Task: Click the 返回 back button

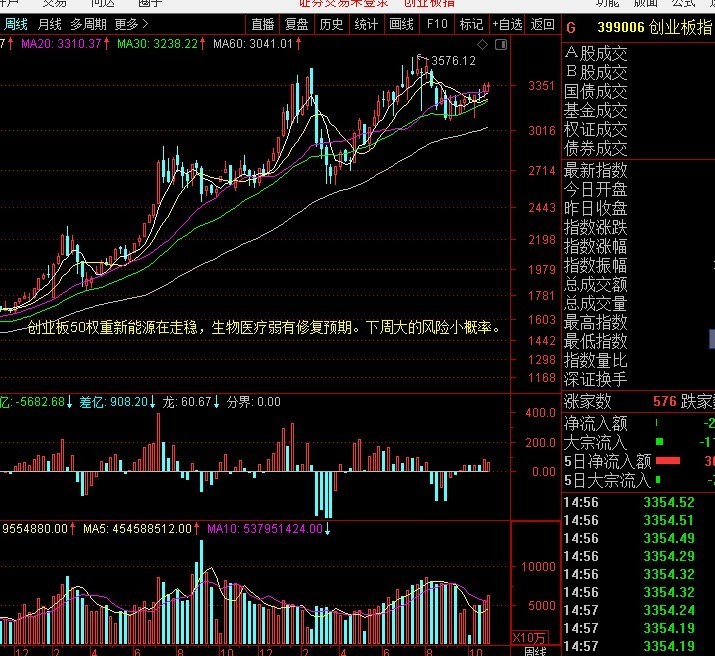Action: pos(543,24)
